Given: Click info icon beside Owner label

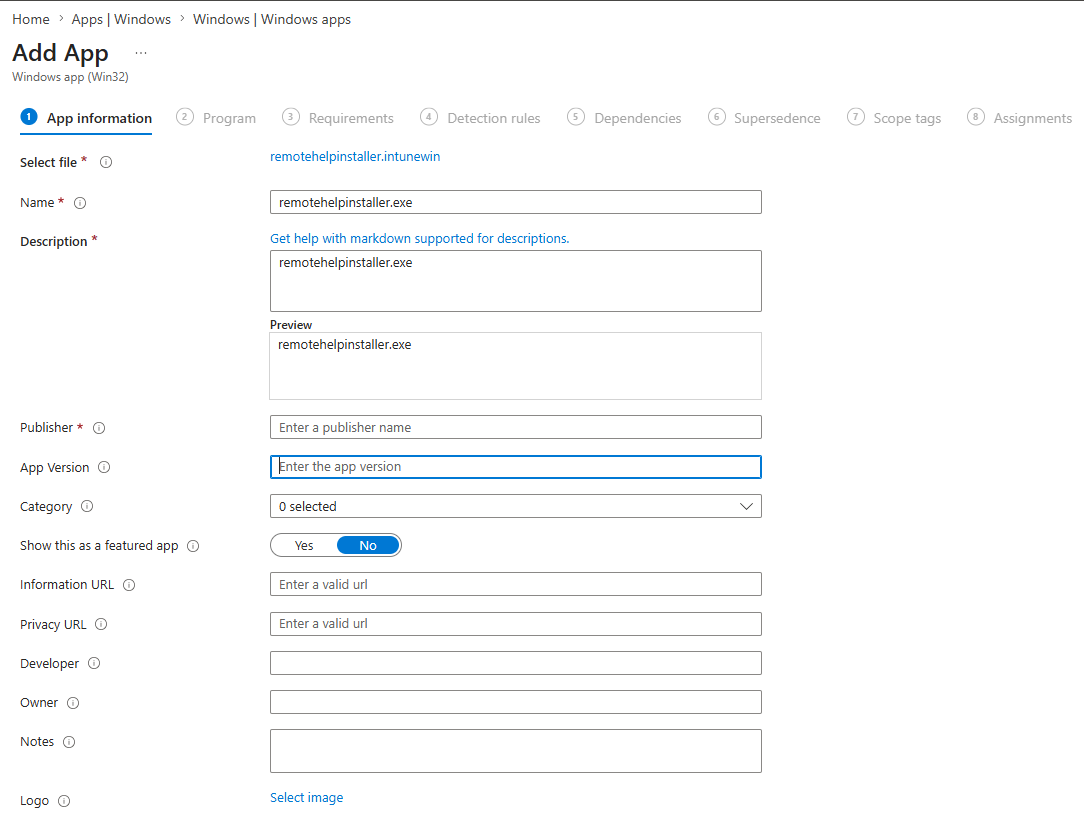Looking at the screenshot, I should [73, 703].
